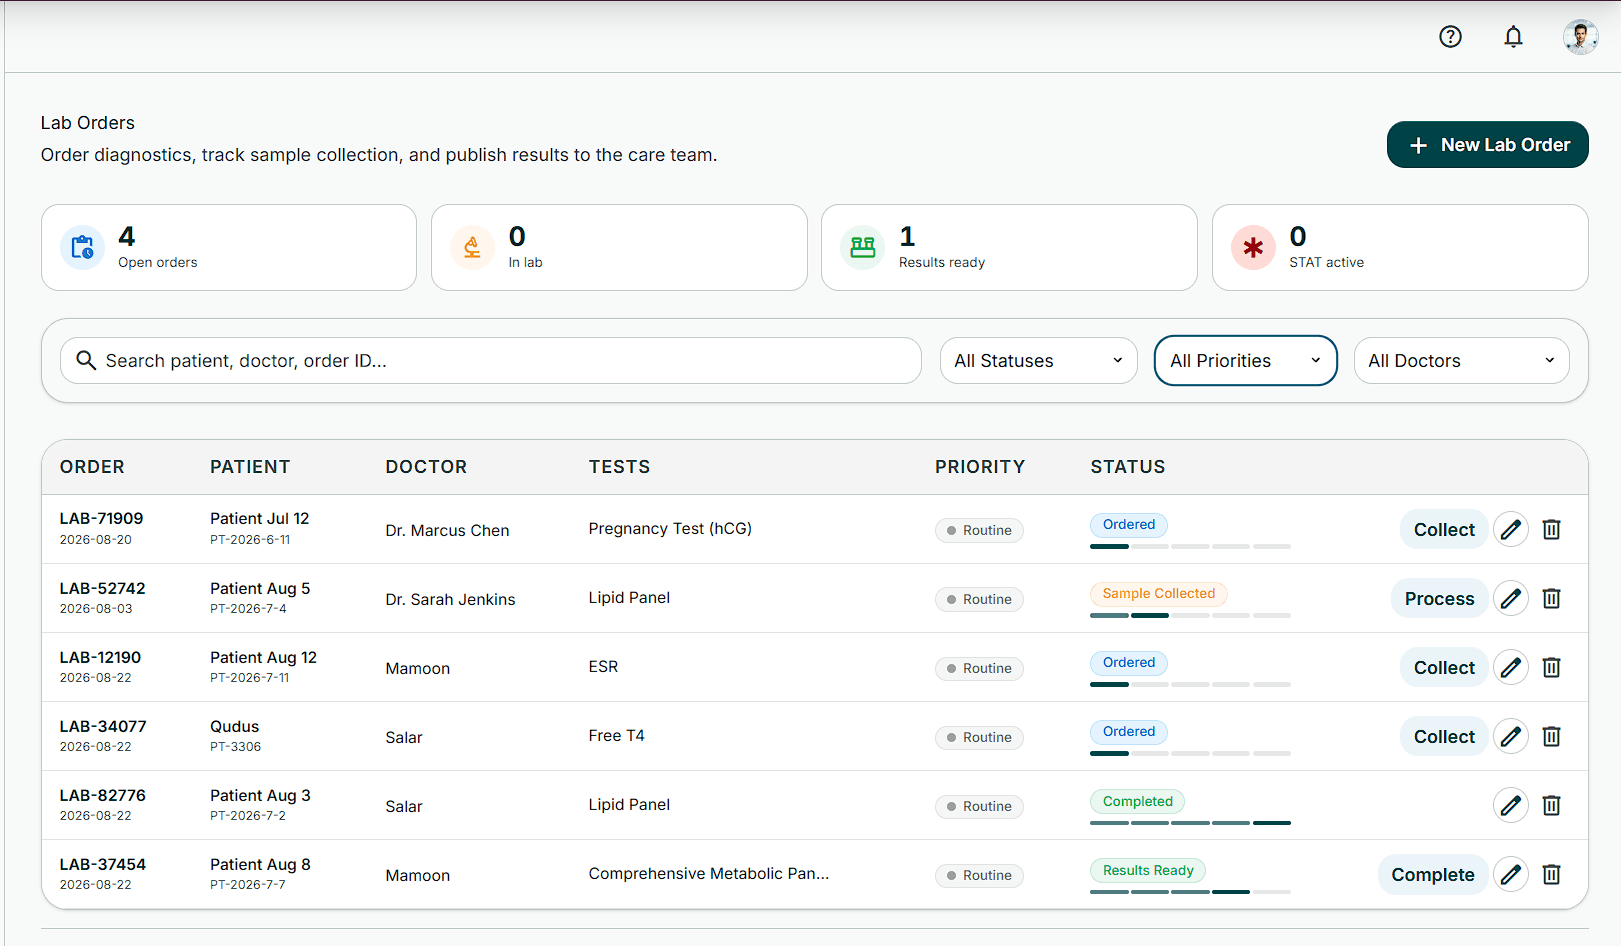This screenshot has width=1621, height=946.
Task: Delete order LAB-82776 with trash icon
Action: 1552,805
